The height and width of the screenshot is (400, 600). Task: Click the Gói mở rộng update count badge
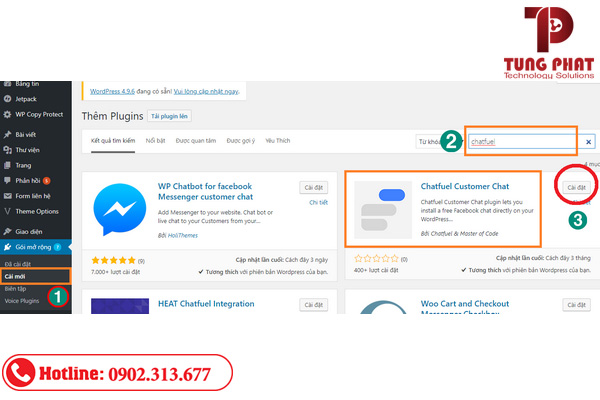pos(57,247)
